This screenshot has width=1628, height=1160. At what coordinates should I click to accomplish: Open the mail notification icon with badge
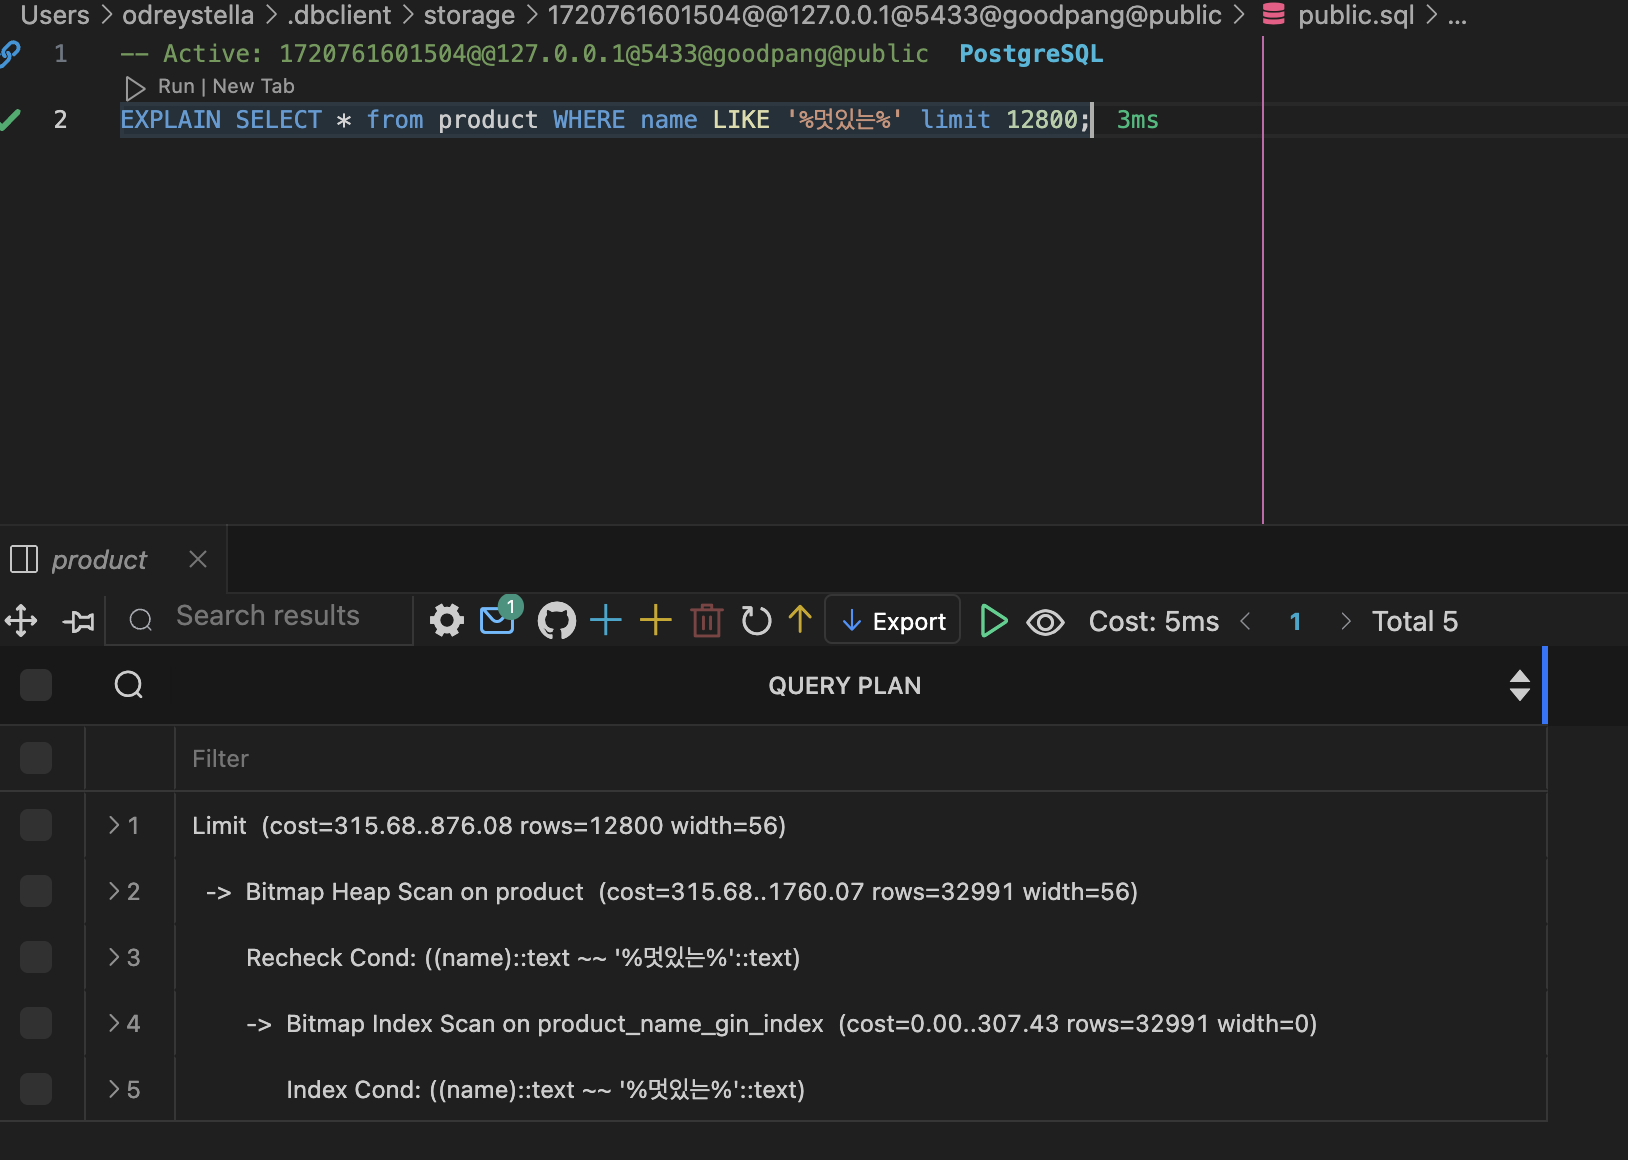(x=499, y=618)
